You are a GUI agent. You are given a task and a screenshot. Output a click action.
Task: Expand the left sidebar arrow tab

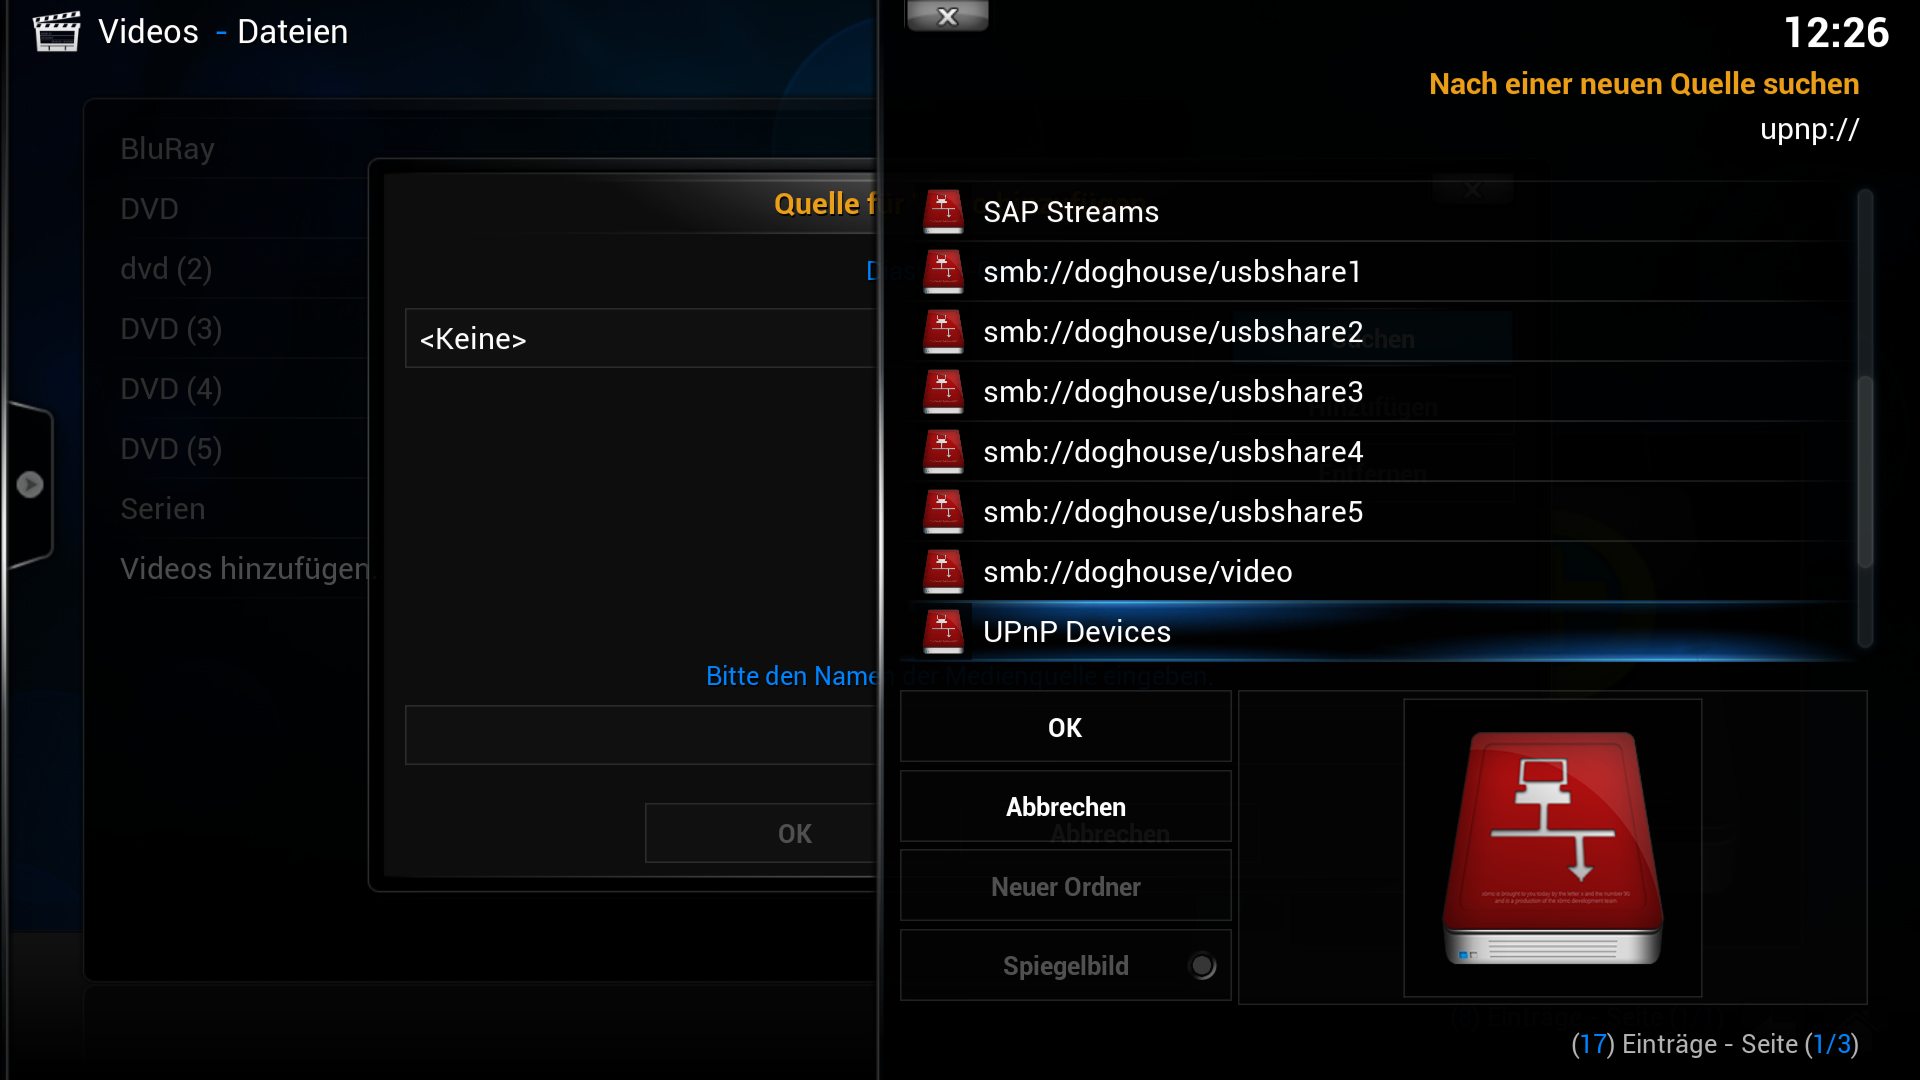point(29,485)
